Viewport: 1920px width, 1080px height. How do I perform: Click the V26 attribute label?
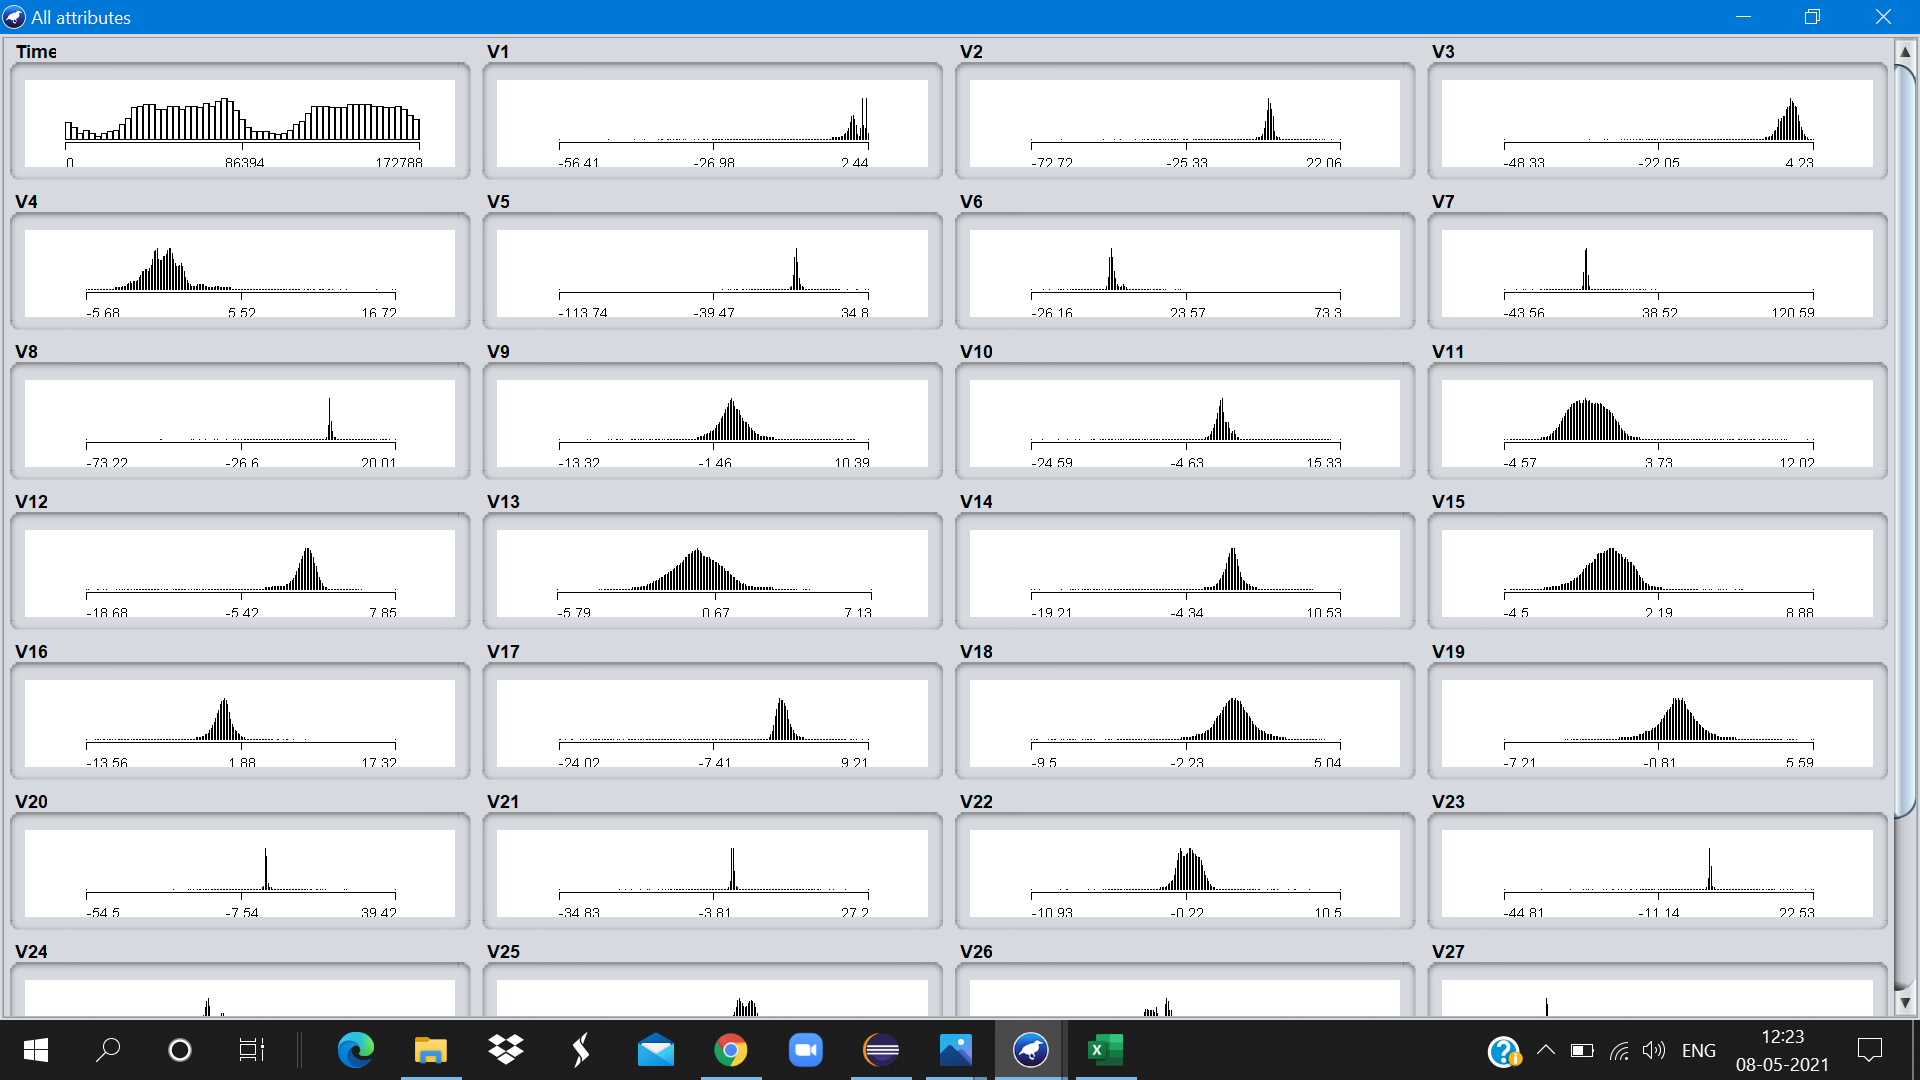point(976,952)
